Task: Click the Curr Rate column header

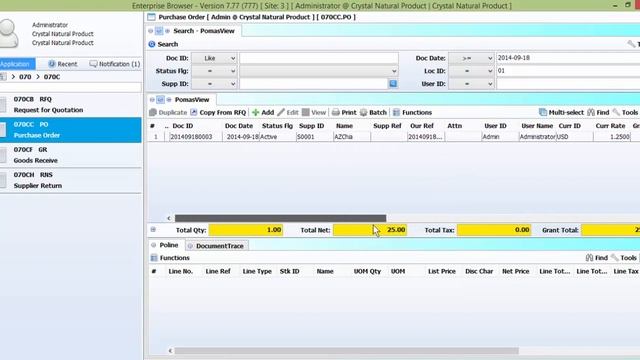Action: coord(610,126)
